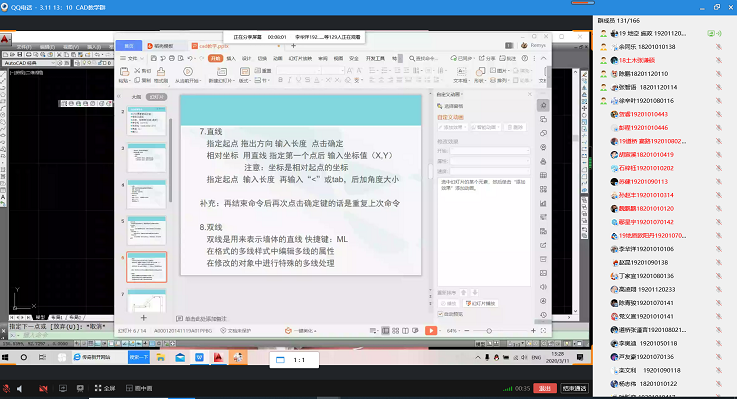Toggle the 自动预览 auto preview checkbox
The height and width of the screenshot is (399, 737).
tap(440, 314)
